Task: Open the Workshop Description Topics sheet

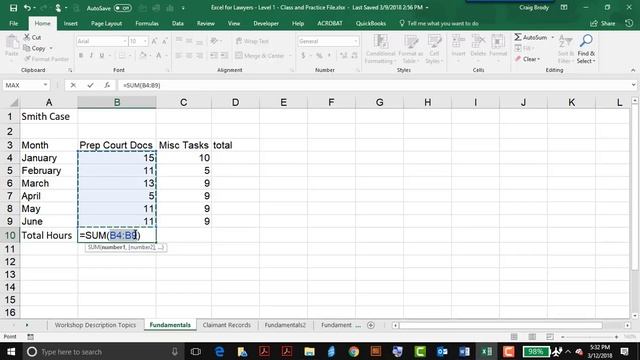Action: [x=95, y=325]
